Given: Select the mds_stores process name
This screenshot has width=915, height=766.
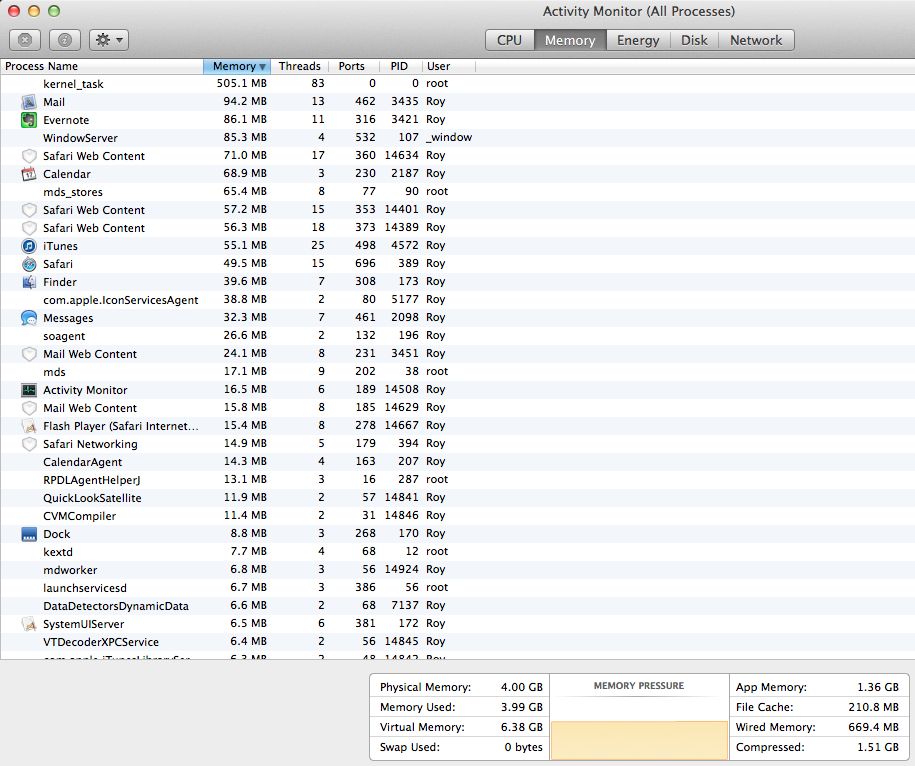Looking at the screenshot, I should 72,192.
